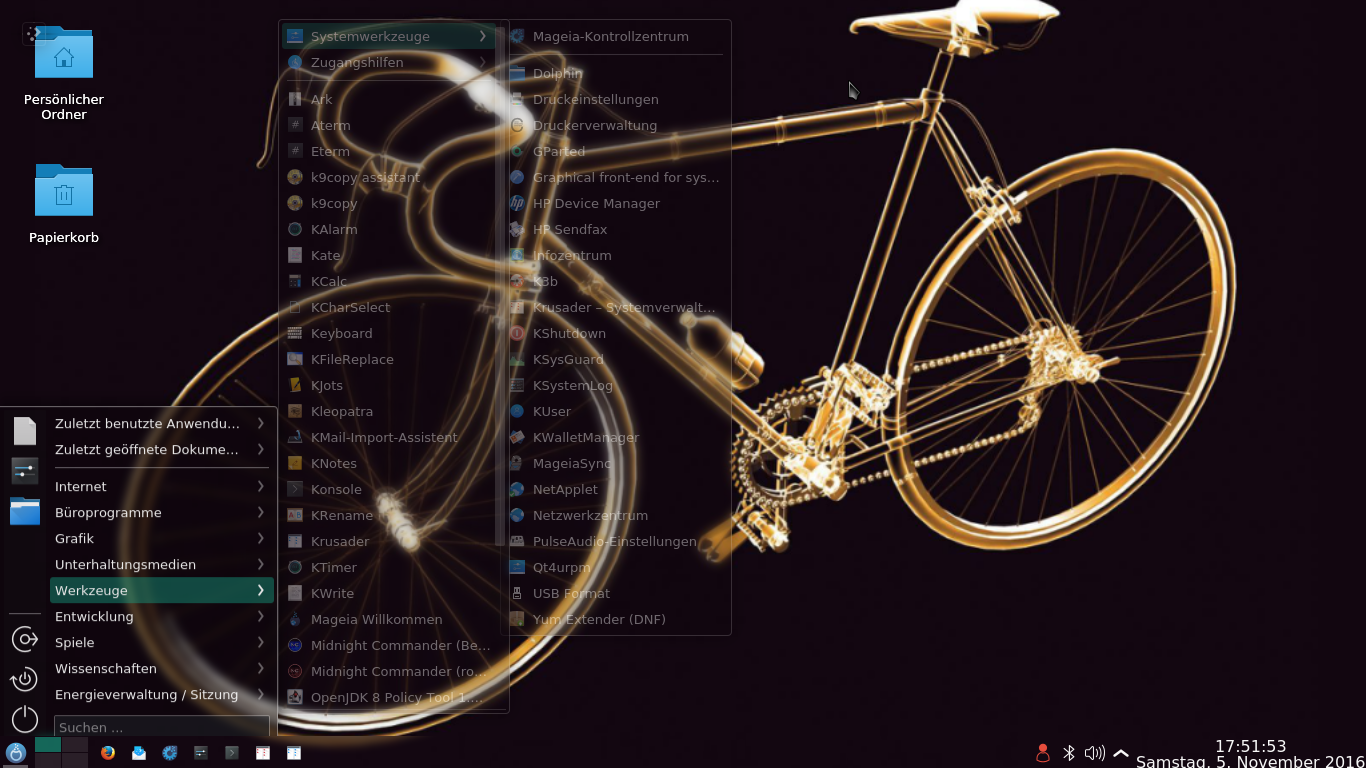The height and width of the screenshot is (768, 1366).
Task: Open Energieverwaltung / Sitzung menu entry
Action: [162, 694]
